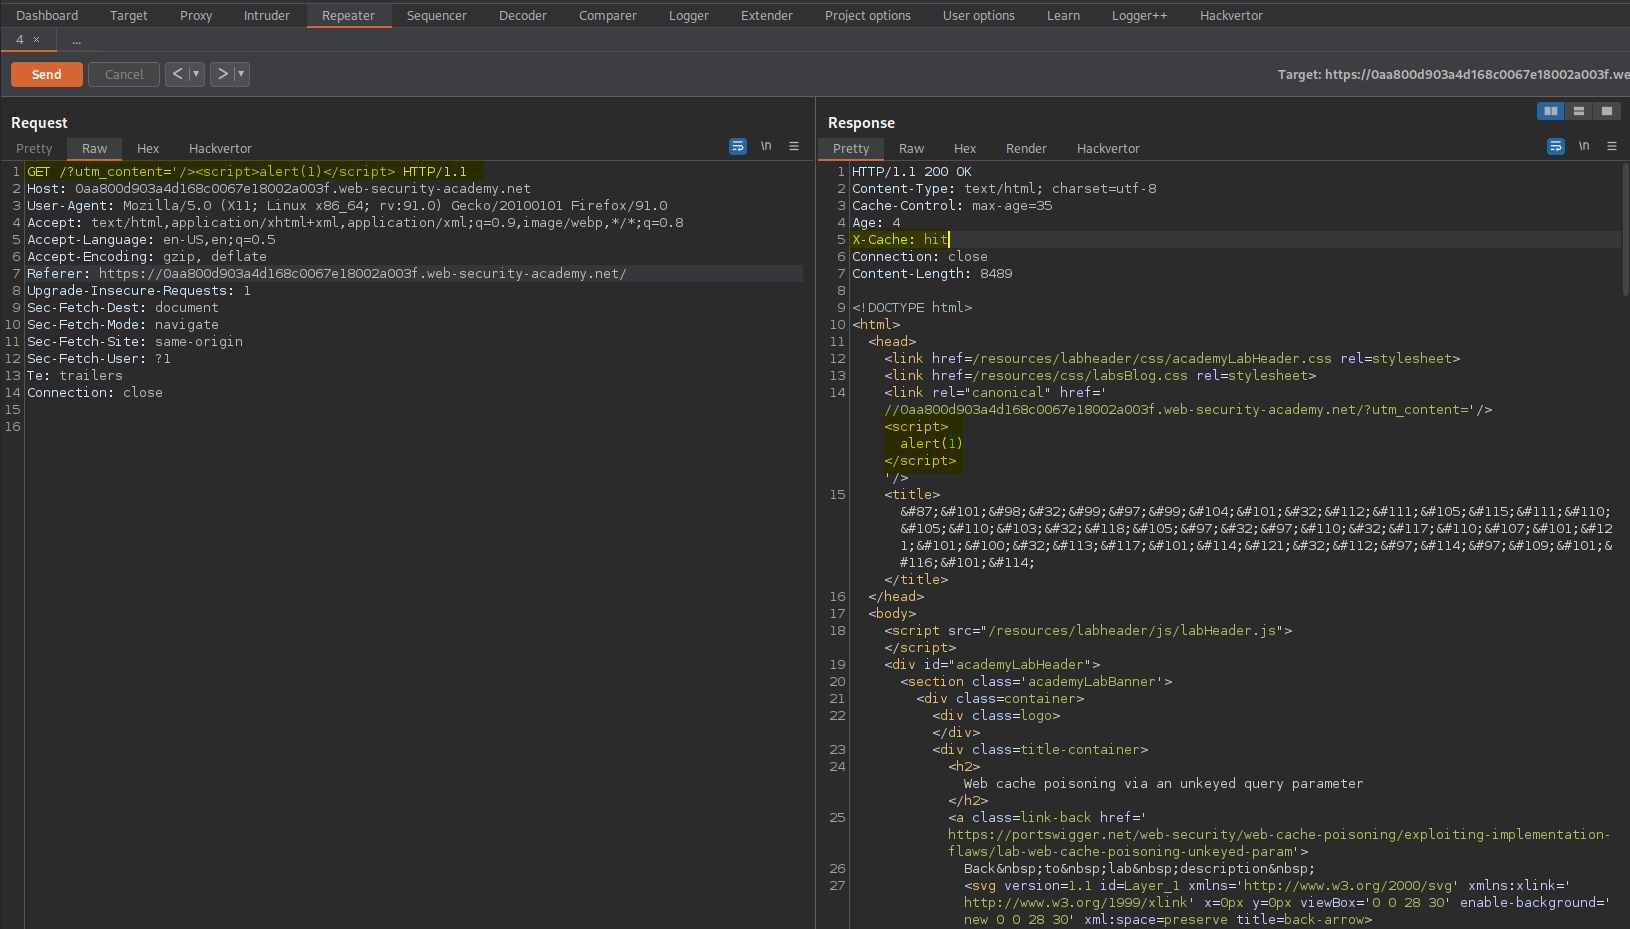Close Repeater tab 4
The image size is (1630, 929).
[x=37, y=40]
